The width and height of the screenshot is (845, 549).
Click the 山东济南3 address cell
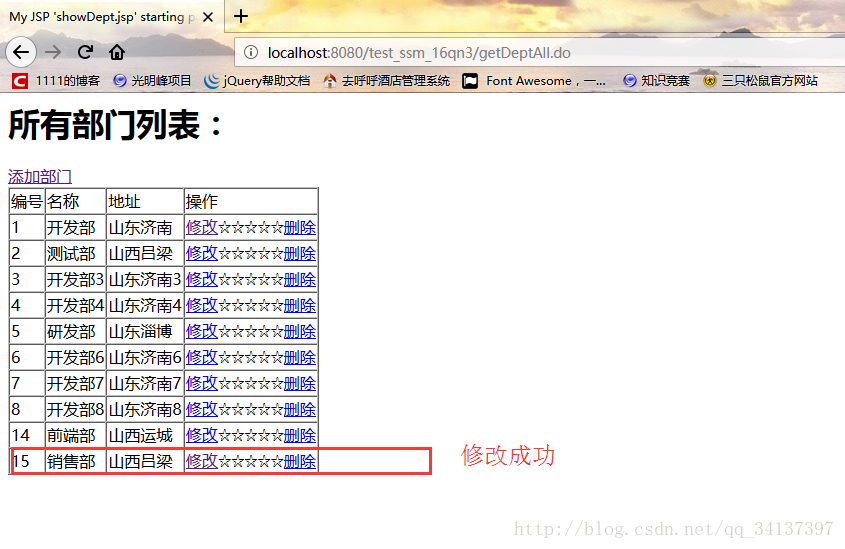coord(145,280)
